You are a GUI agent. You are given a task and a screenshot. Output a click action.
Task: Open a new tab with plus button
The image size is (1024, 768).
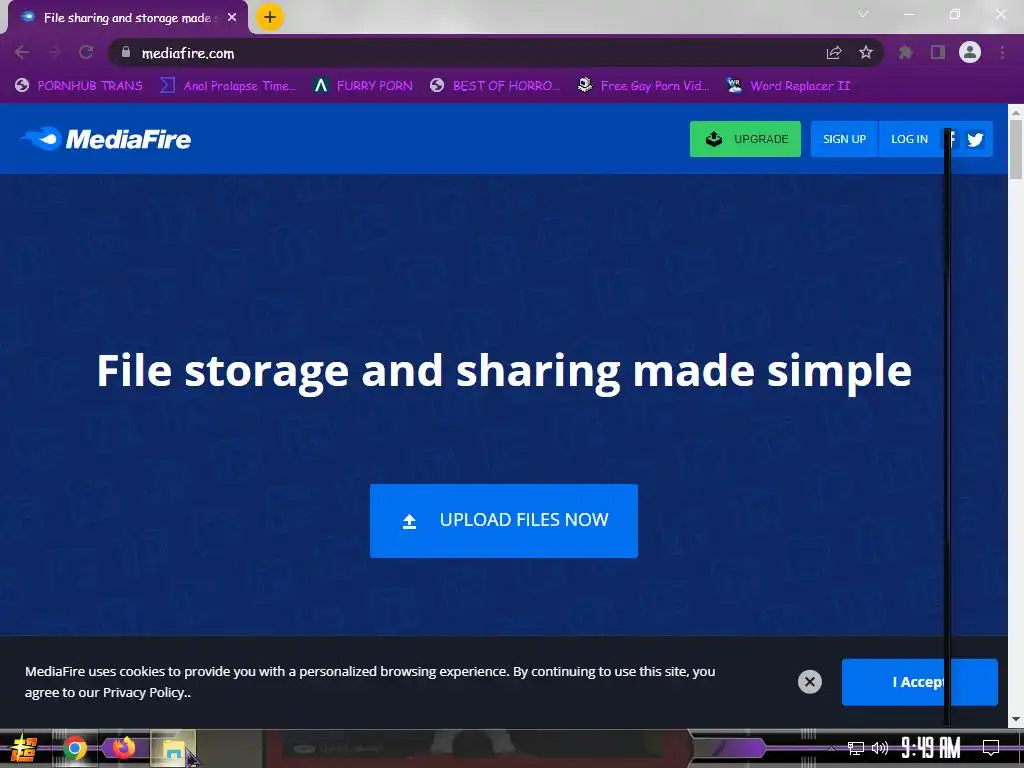(270, 17)
